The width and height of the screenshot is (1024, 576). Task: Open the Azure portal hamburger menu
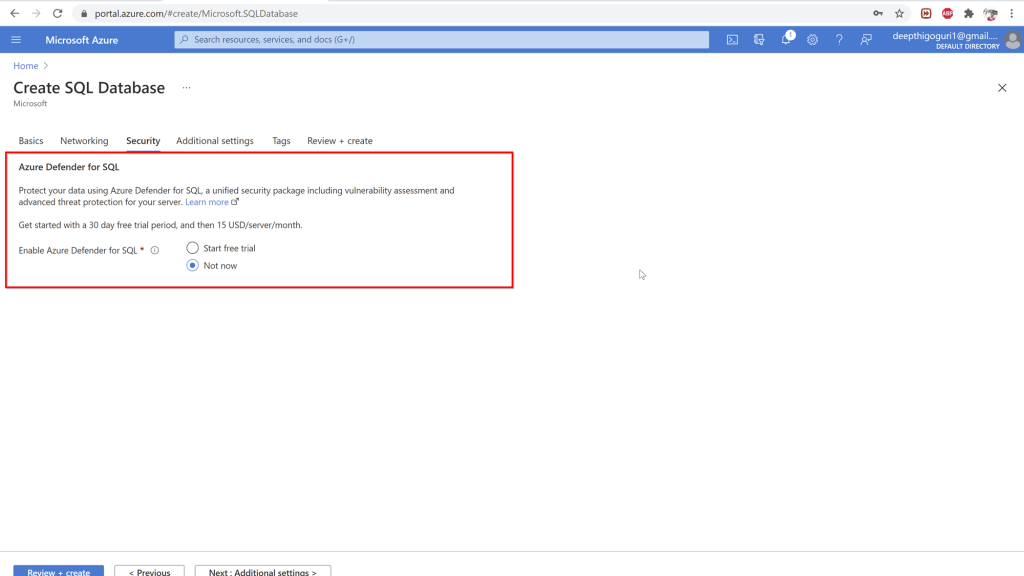[16, 40]
